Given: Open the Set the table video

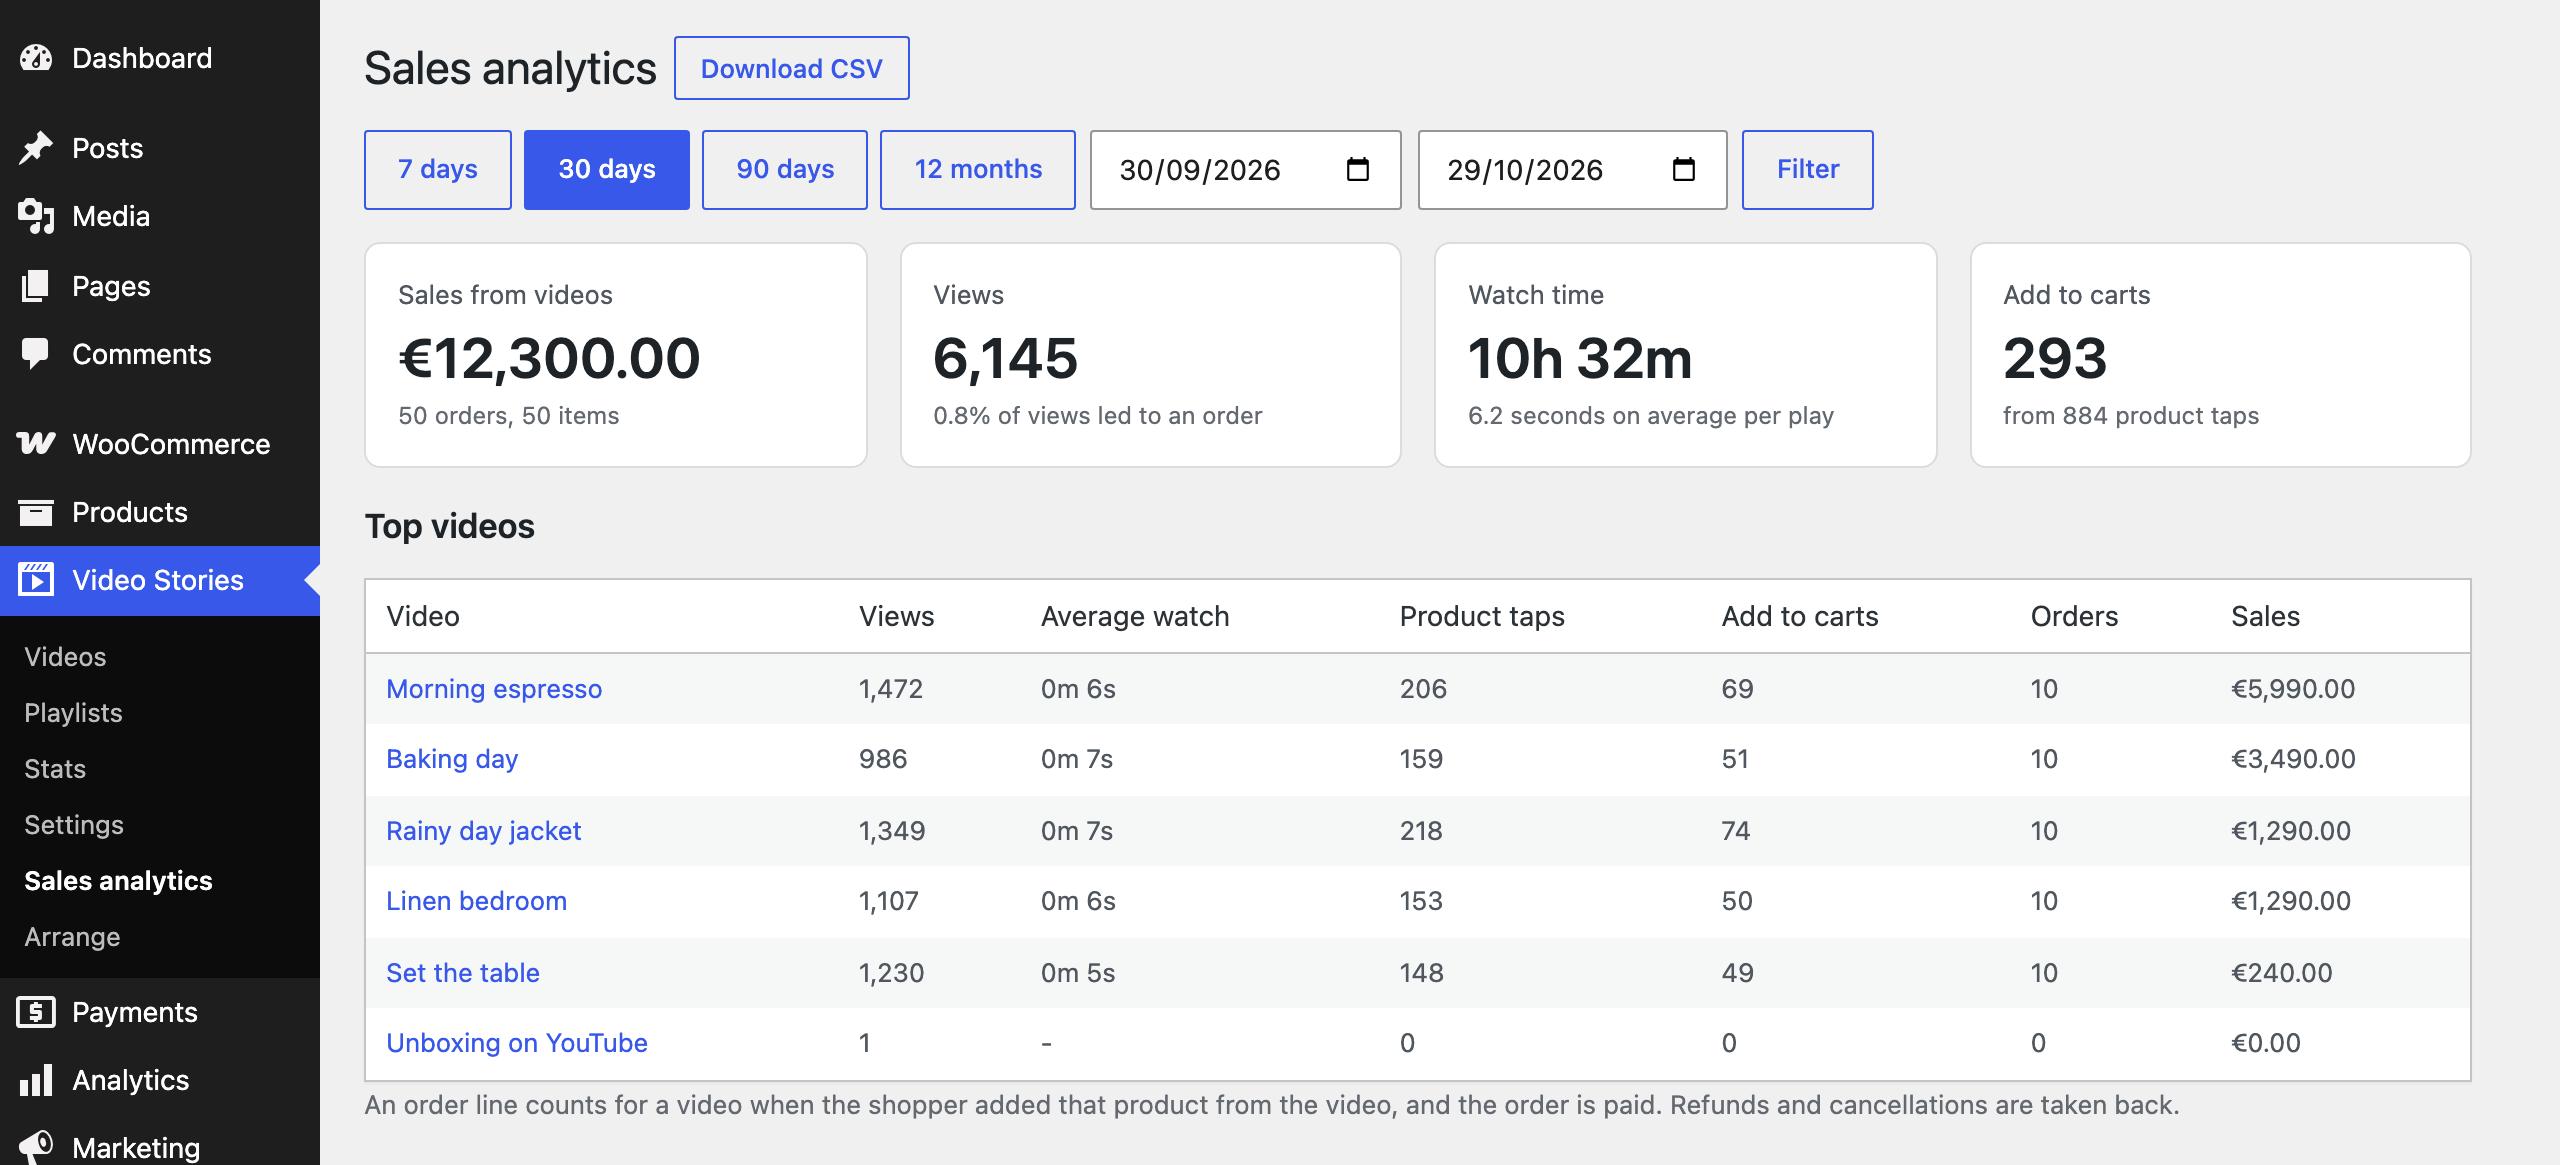Looking at the screenshot, I should [463, 973].
